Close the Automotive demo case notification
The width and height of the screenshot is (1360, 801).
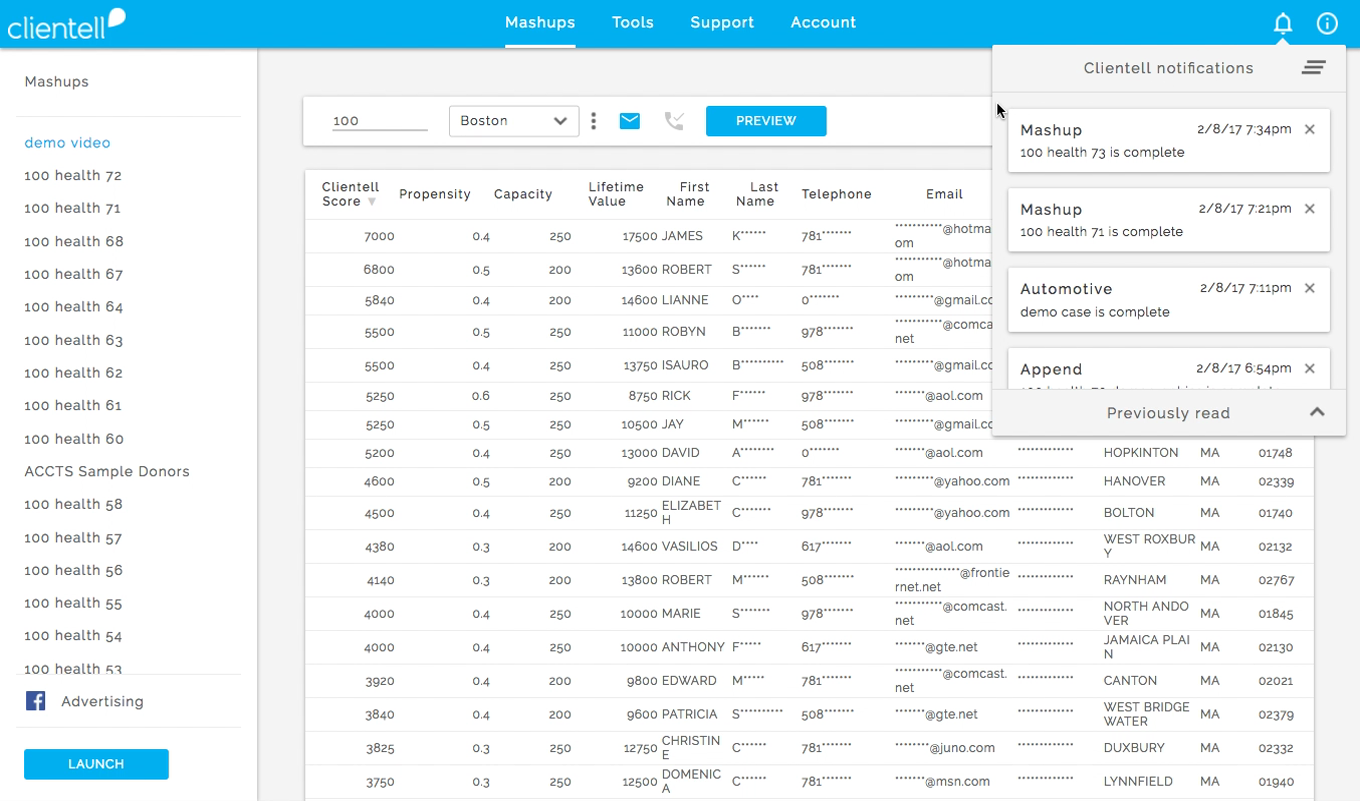coord(1310,288)
